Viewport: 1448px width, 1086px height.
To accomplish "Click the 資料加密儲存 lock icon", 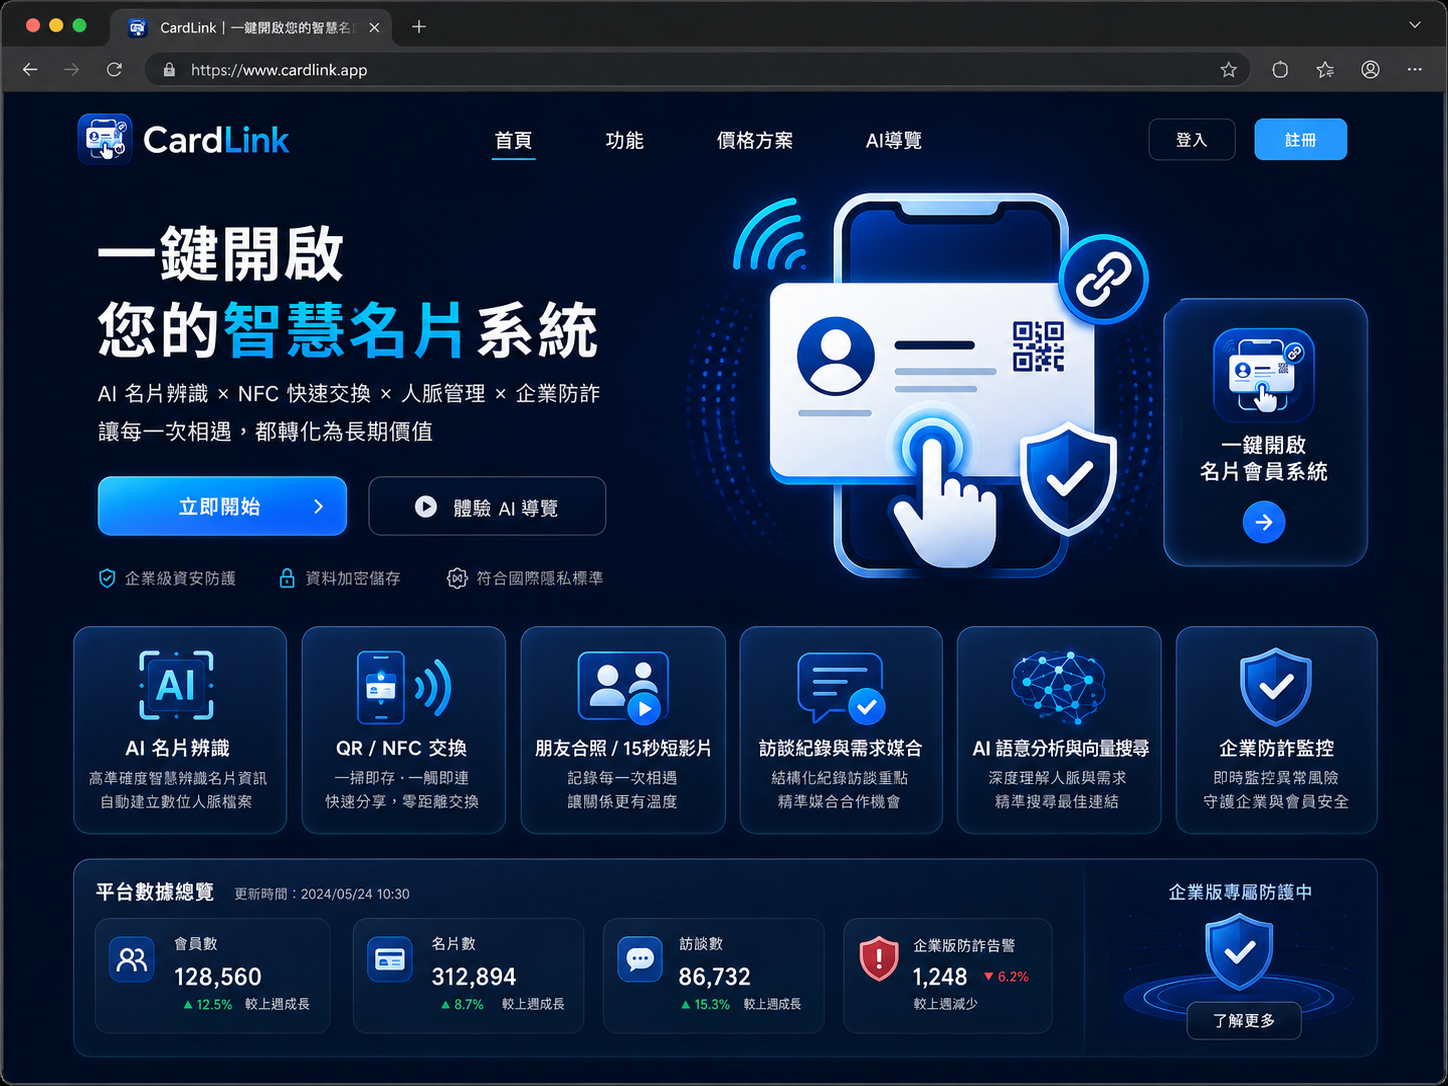I will [287, 578].
